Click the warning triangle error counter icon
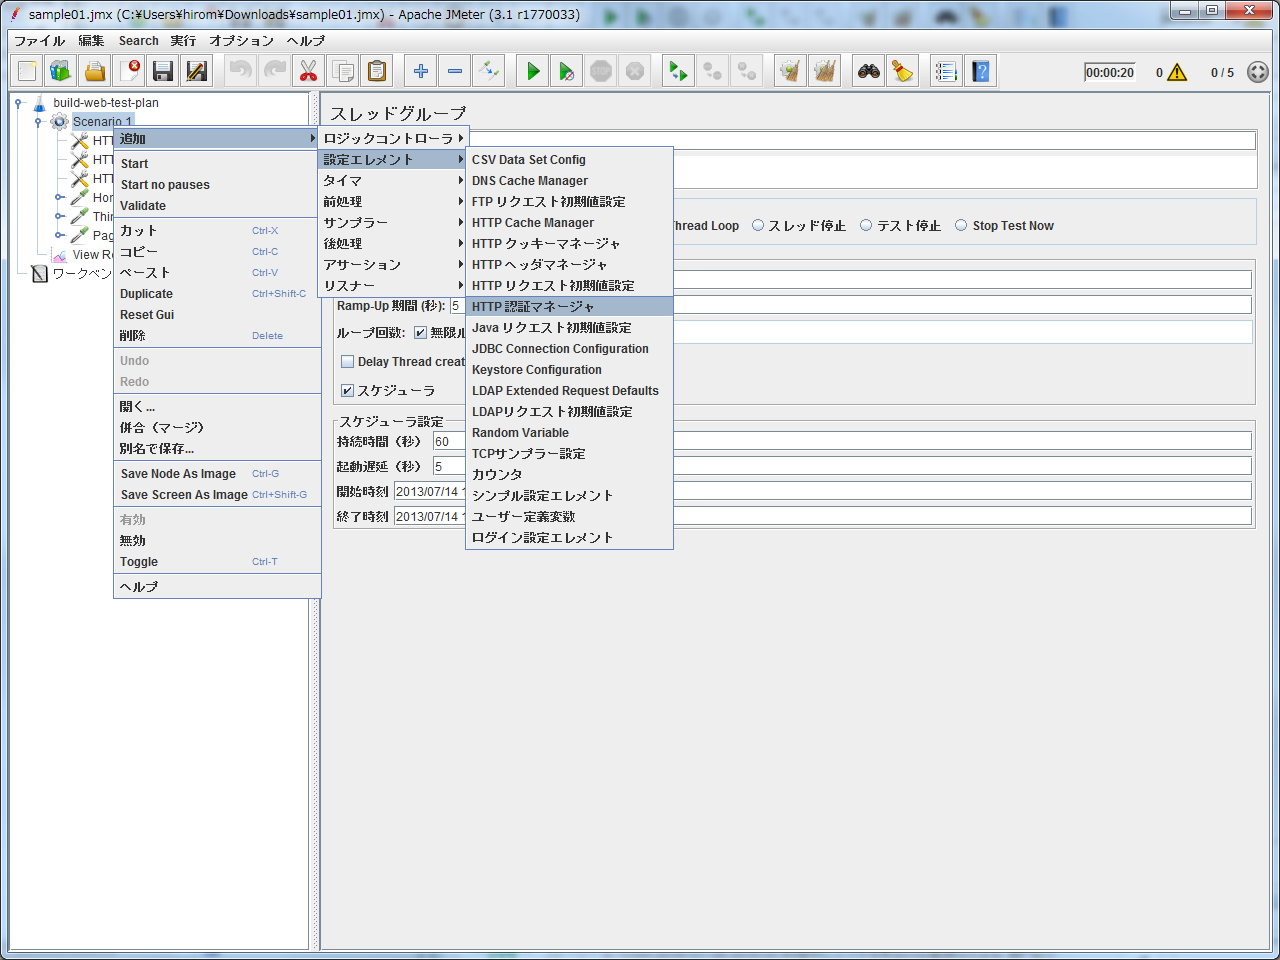The height and width of the screenshot is (960, 1280). (1177, 72)
